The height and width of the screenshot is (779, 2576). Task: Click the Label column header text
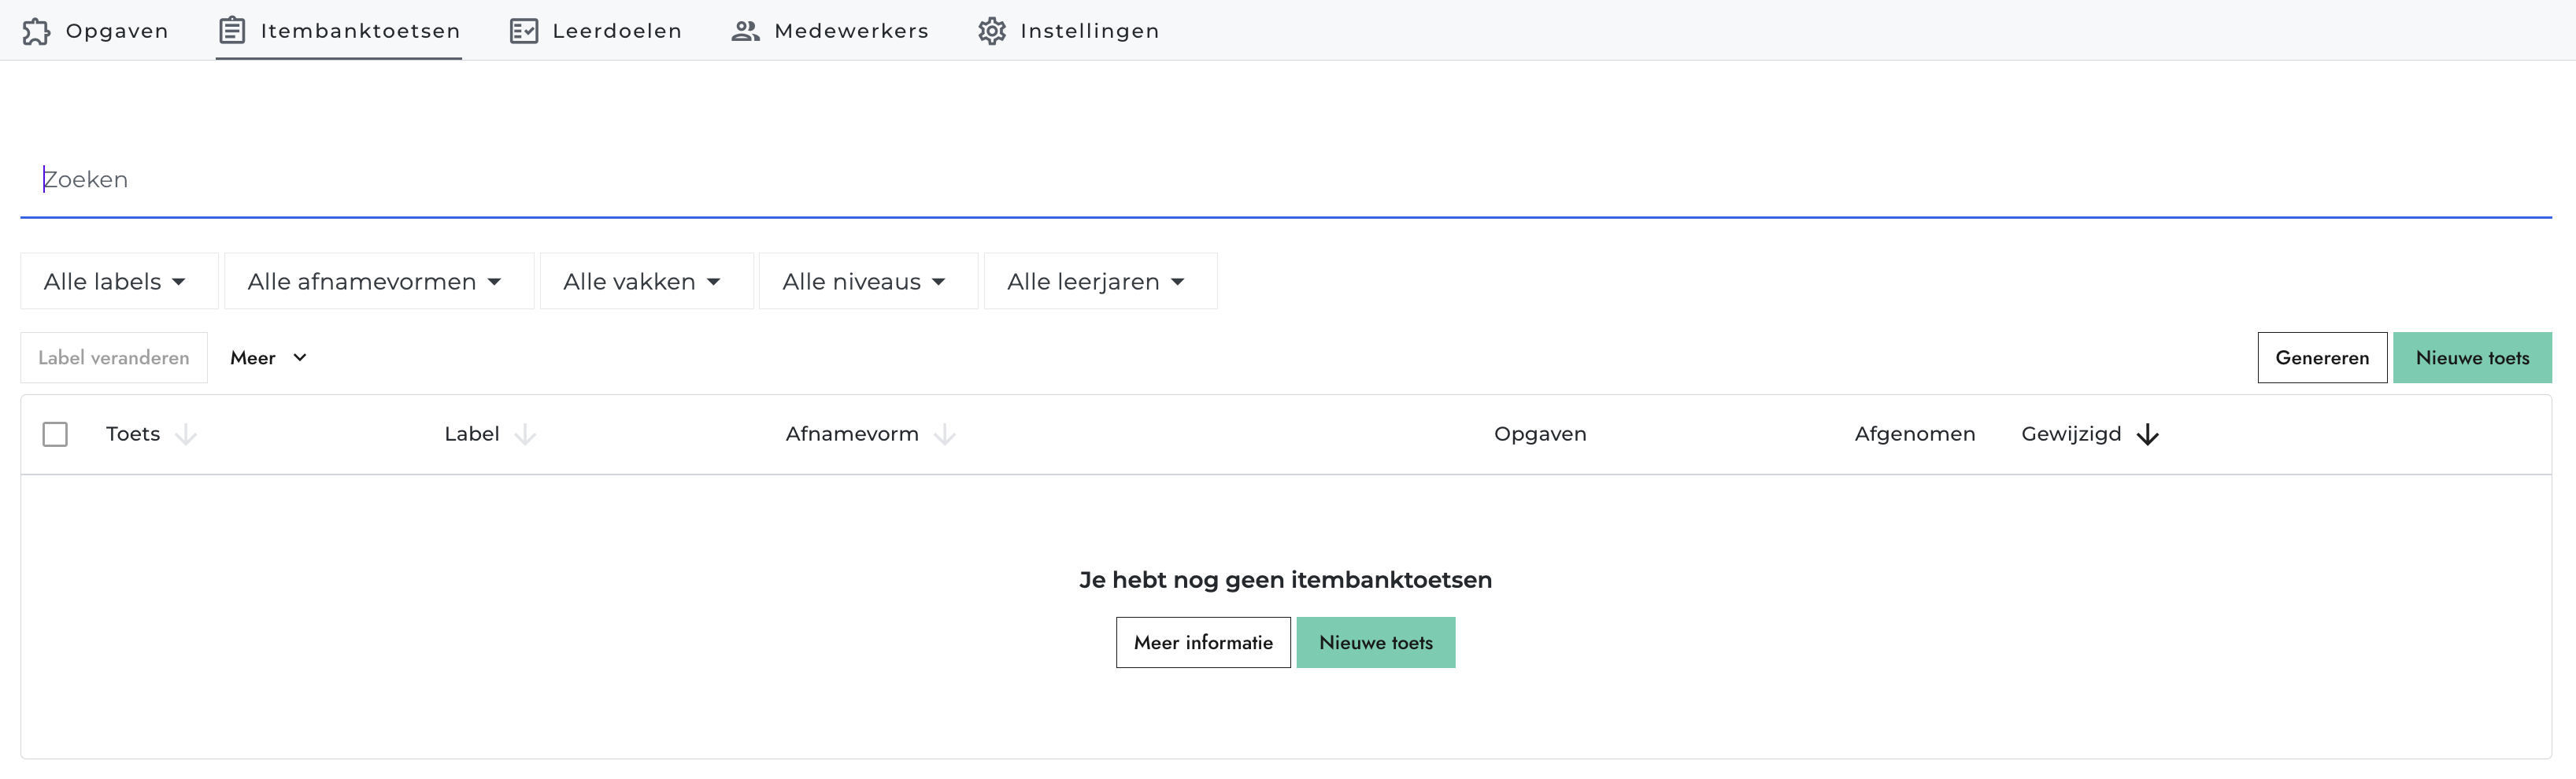point(472,434)
